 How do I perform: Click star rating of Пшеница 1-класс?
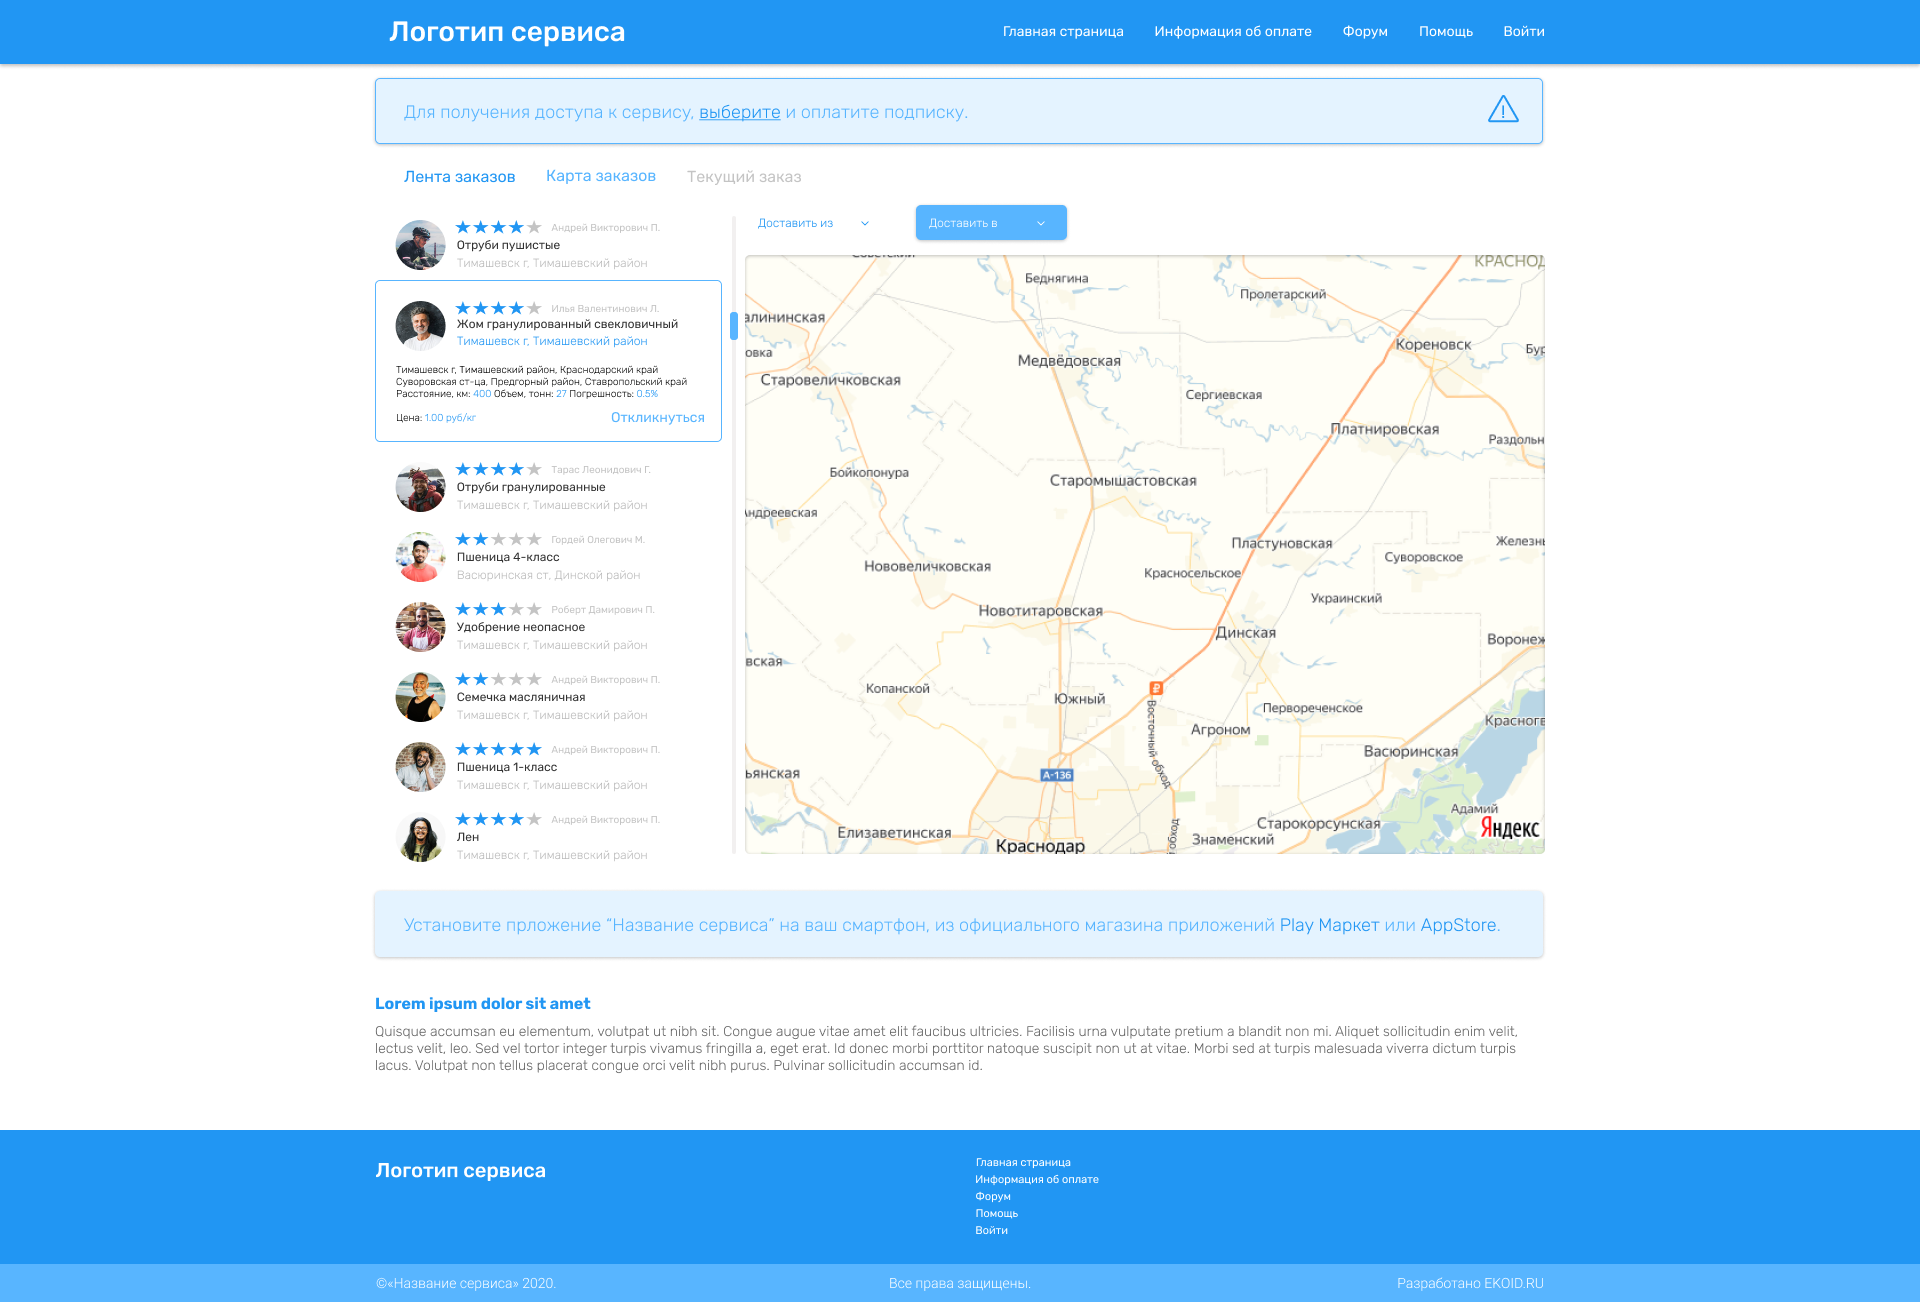click(498, 749)
